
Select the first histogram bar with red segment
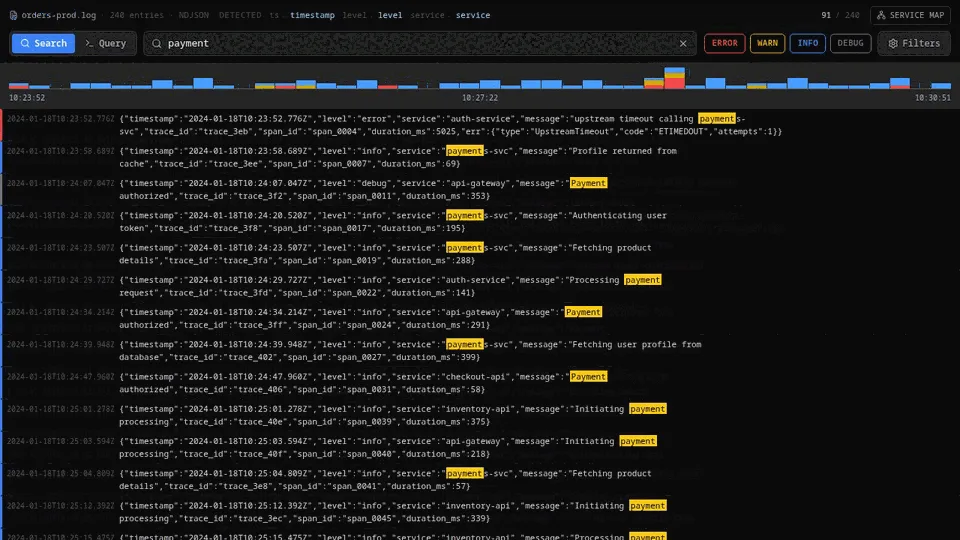[x=18, y=86]
